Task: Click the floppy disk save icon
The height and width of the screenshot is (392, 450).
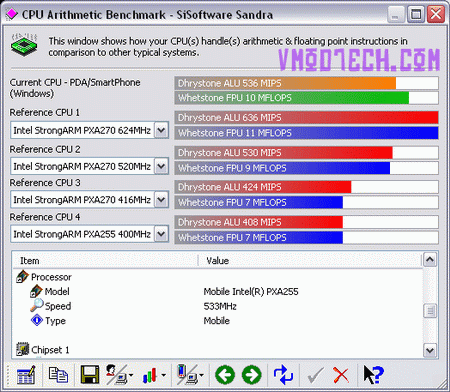Action: 89,375
